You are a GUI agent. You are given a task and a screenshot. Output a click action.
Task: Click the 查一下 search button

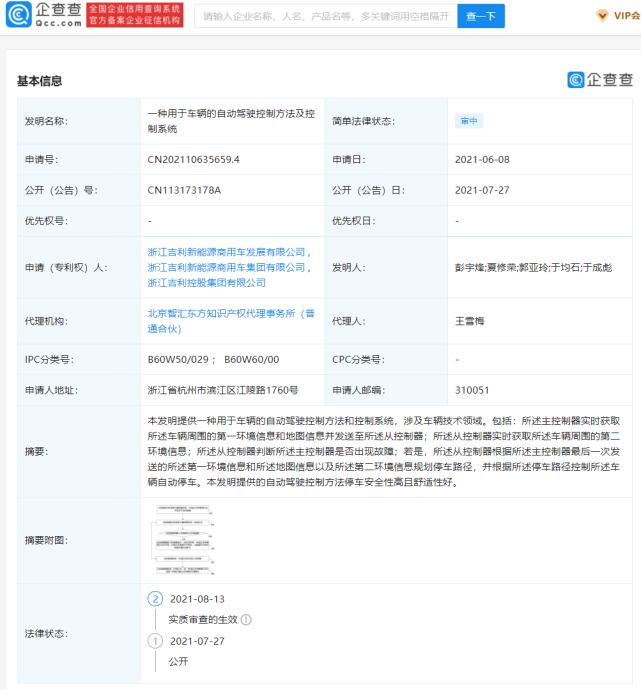pyautogui.click(x=481, y=16)
